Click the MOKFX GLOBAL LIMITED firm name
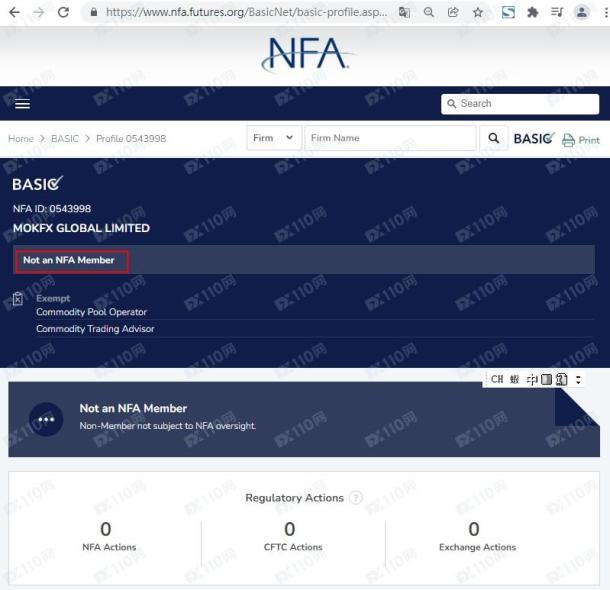 click(x=81, y=228)
